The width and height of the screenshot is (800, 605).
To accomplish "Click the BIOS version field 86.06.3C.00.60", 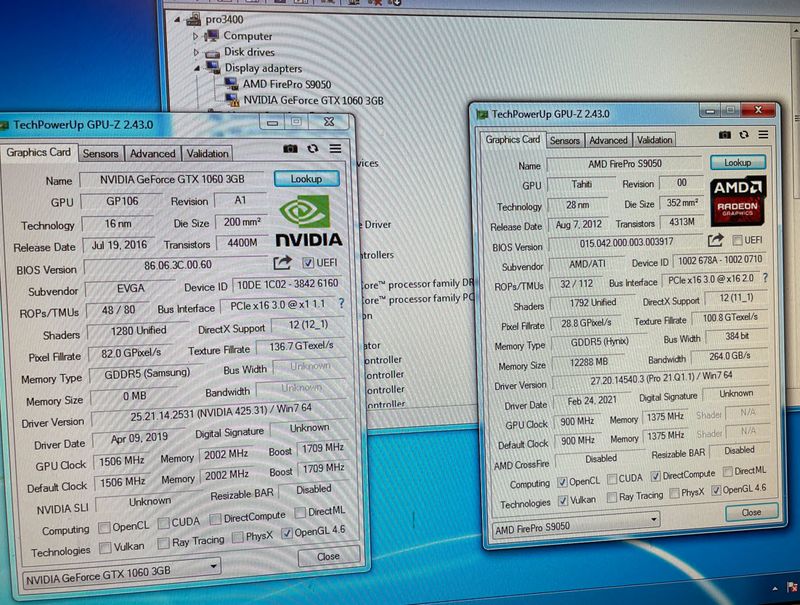I will click(178, 265).
